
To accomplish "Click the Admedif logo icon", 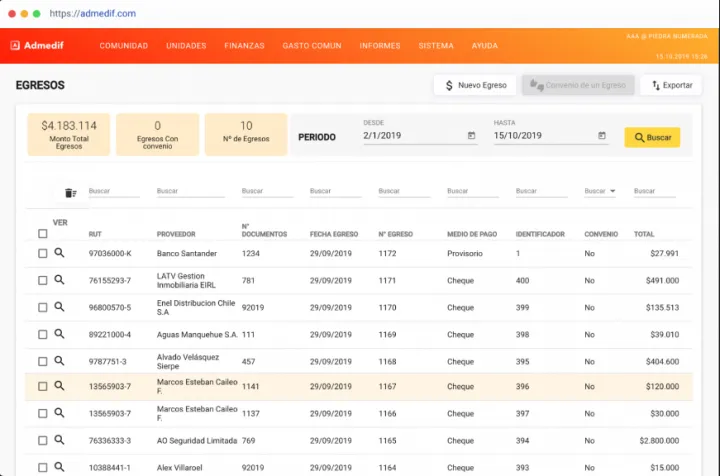I will [15, 45].
